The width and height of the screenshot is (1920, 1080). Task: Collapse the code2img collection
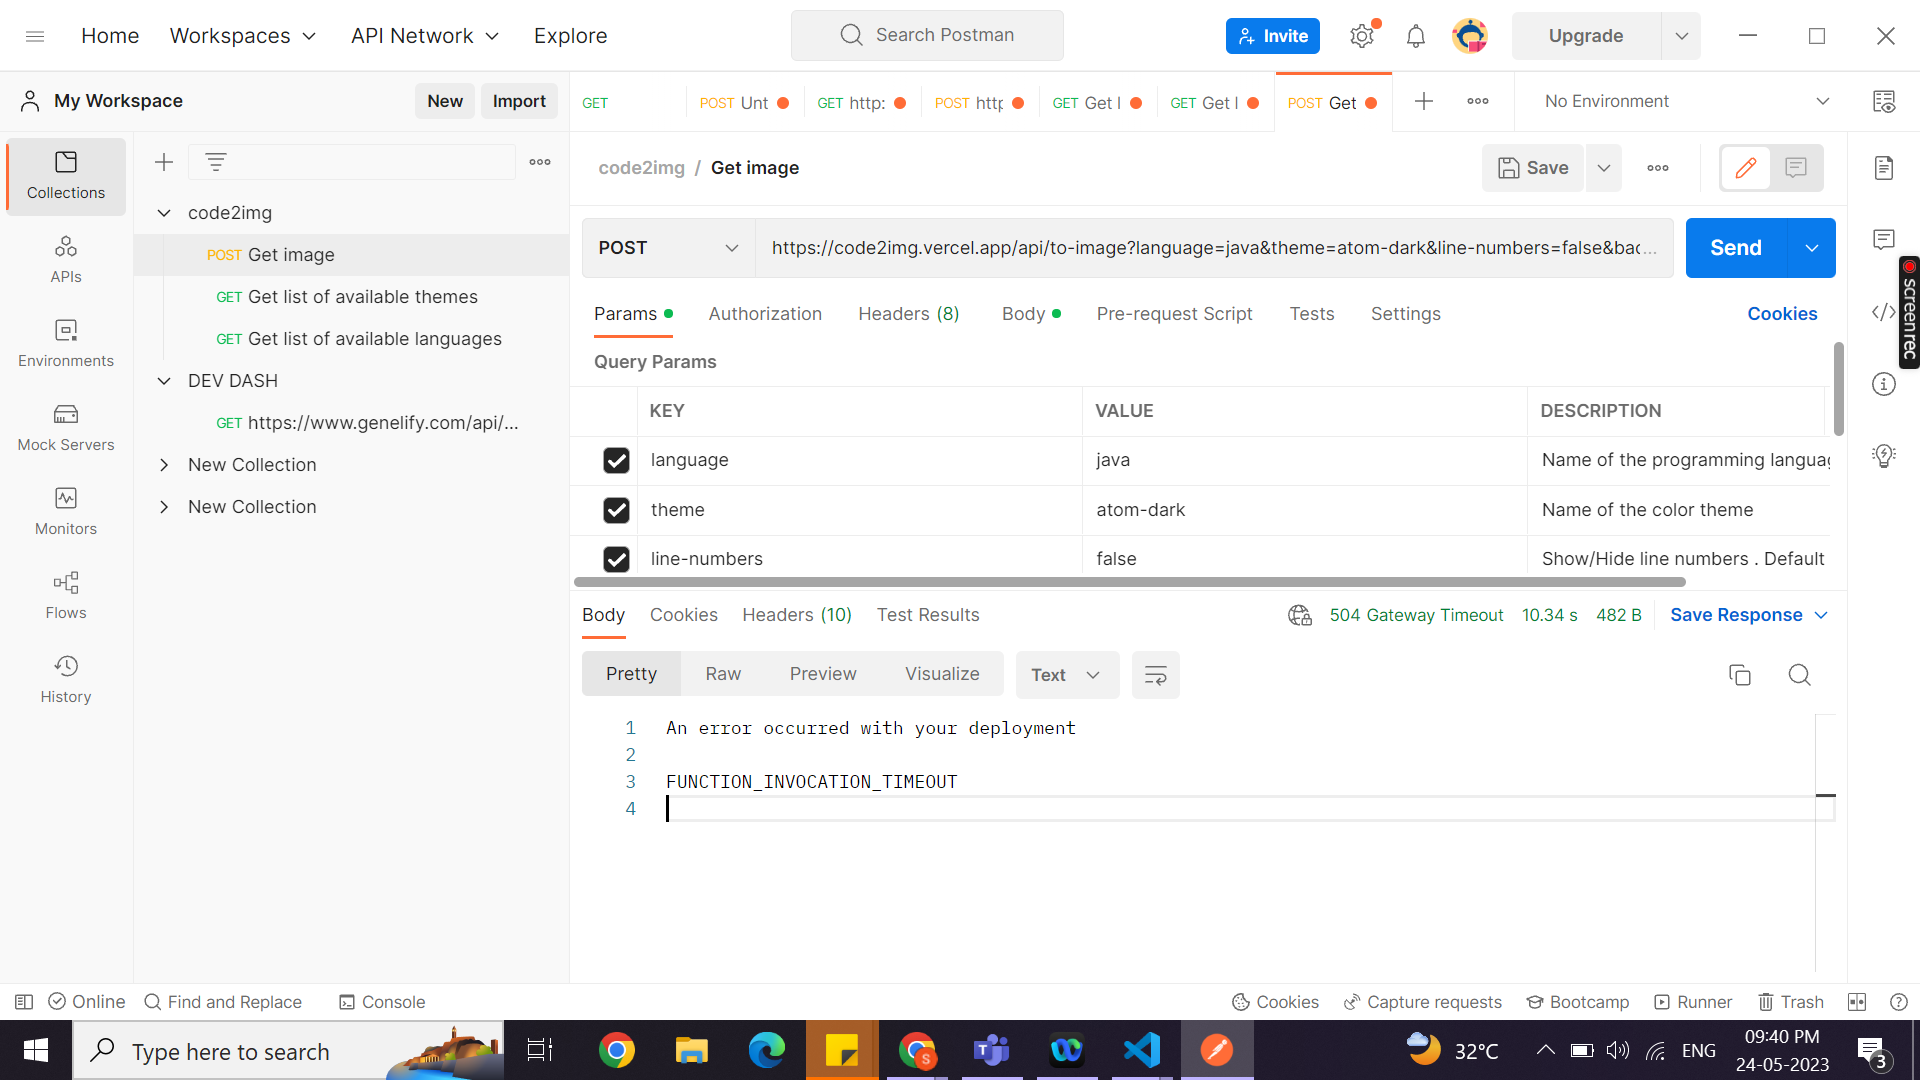[164, 212]
